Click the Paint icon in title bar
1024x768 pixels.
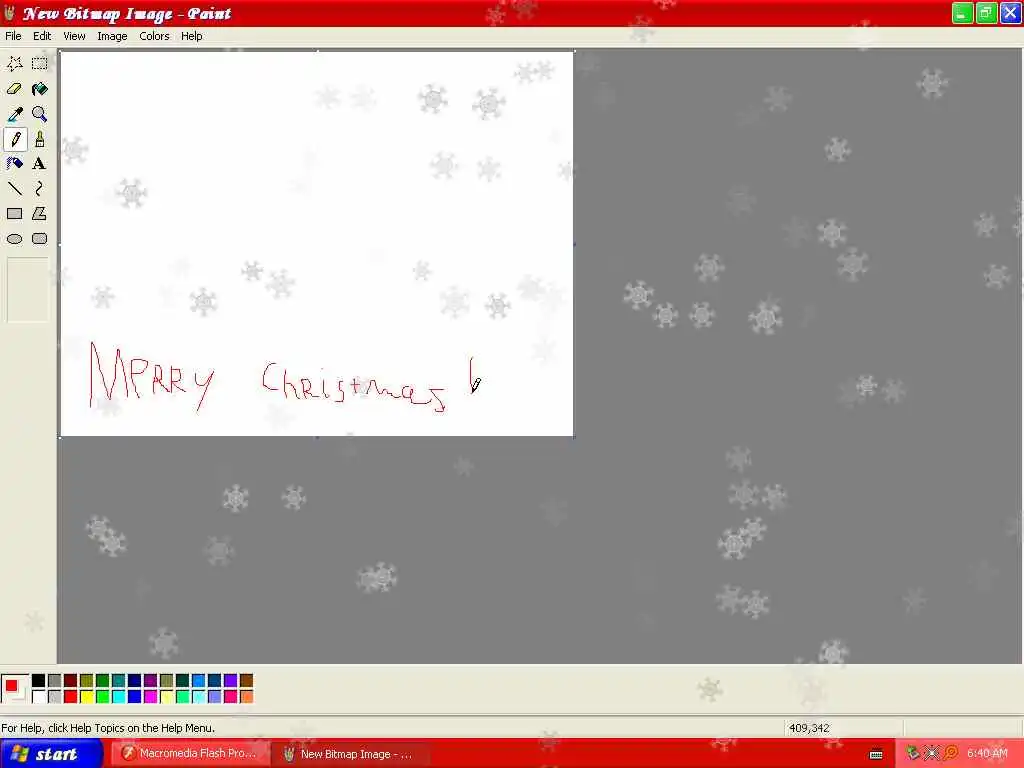[x=10, y=13]
